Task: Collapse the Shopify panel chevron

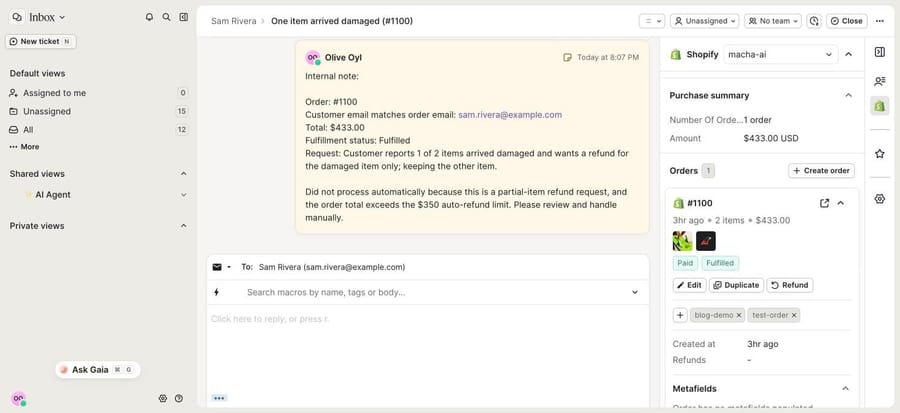Action: pos(848,54)
